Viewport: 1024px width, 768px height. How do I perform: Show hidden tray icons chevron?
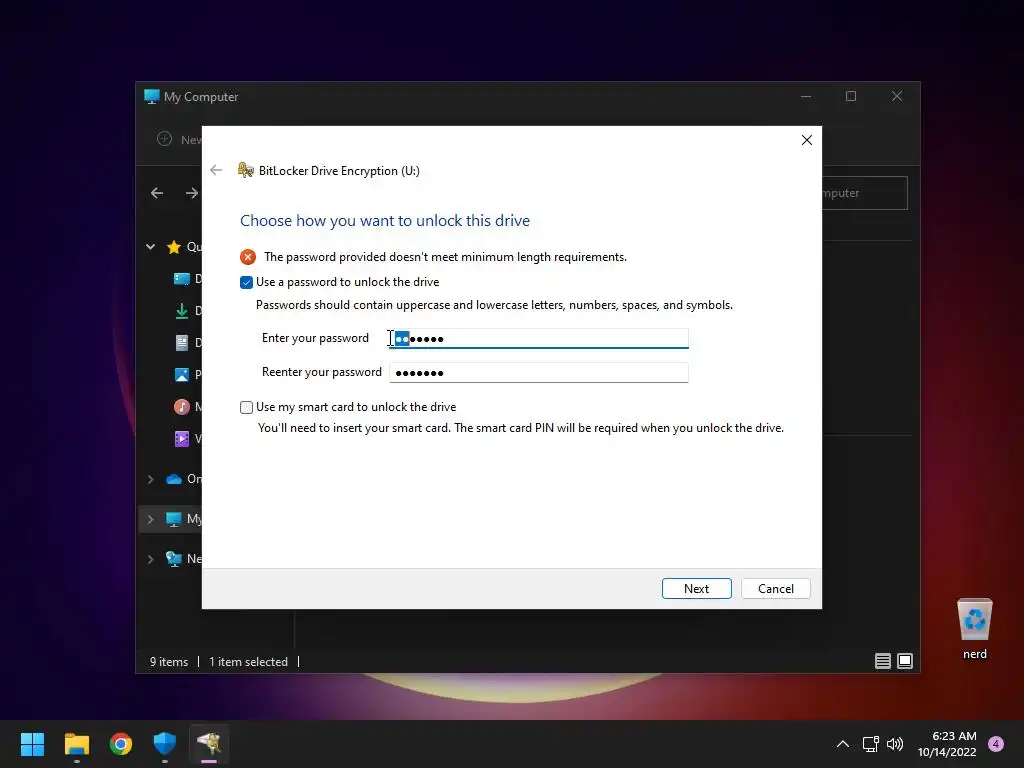tap(843, 744)
